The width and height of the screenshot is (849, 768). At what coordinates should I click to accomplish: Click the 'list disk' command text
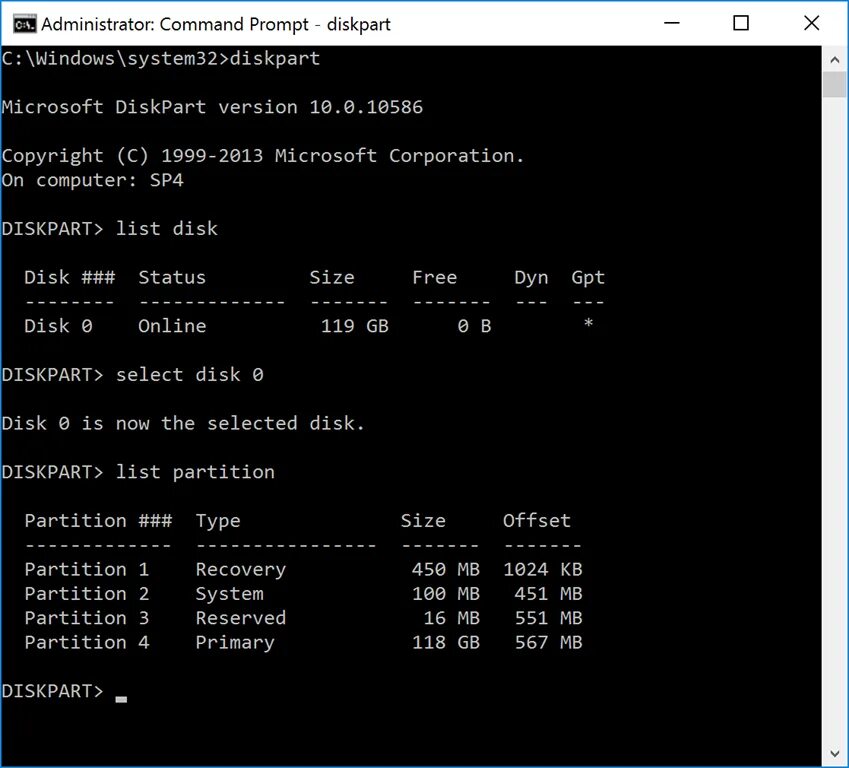click(x=167, y=229)
